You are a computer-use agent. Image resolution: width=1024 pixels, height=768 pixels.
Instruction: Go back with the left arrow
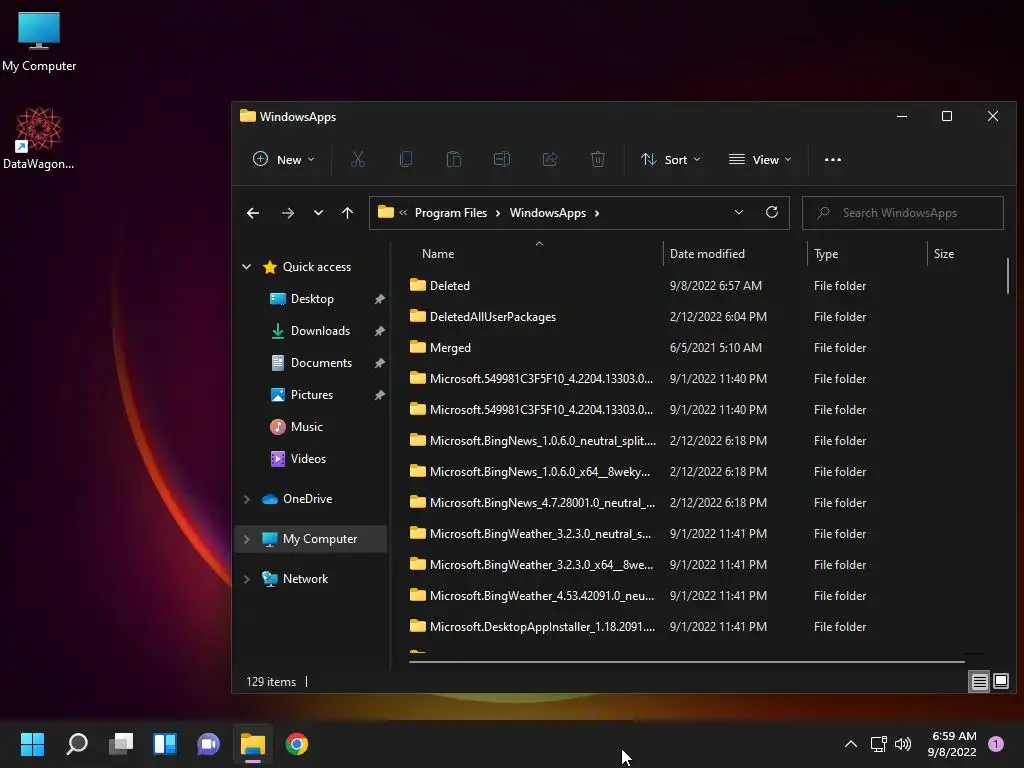click(x=253, y=213)
